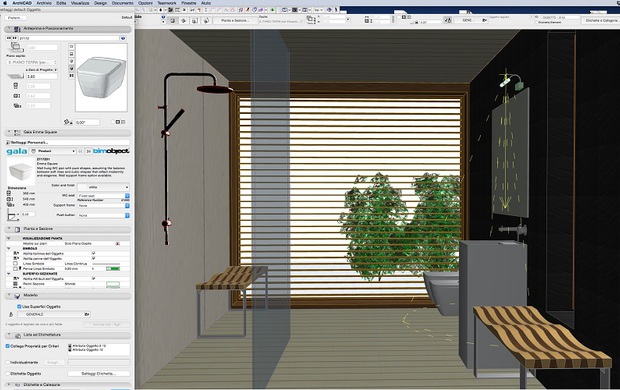
Task: Open the Visualizza menu
Action: (80, 3)
